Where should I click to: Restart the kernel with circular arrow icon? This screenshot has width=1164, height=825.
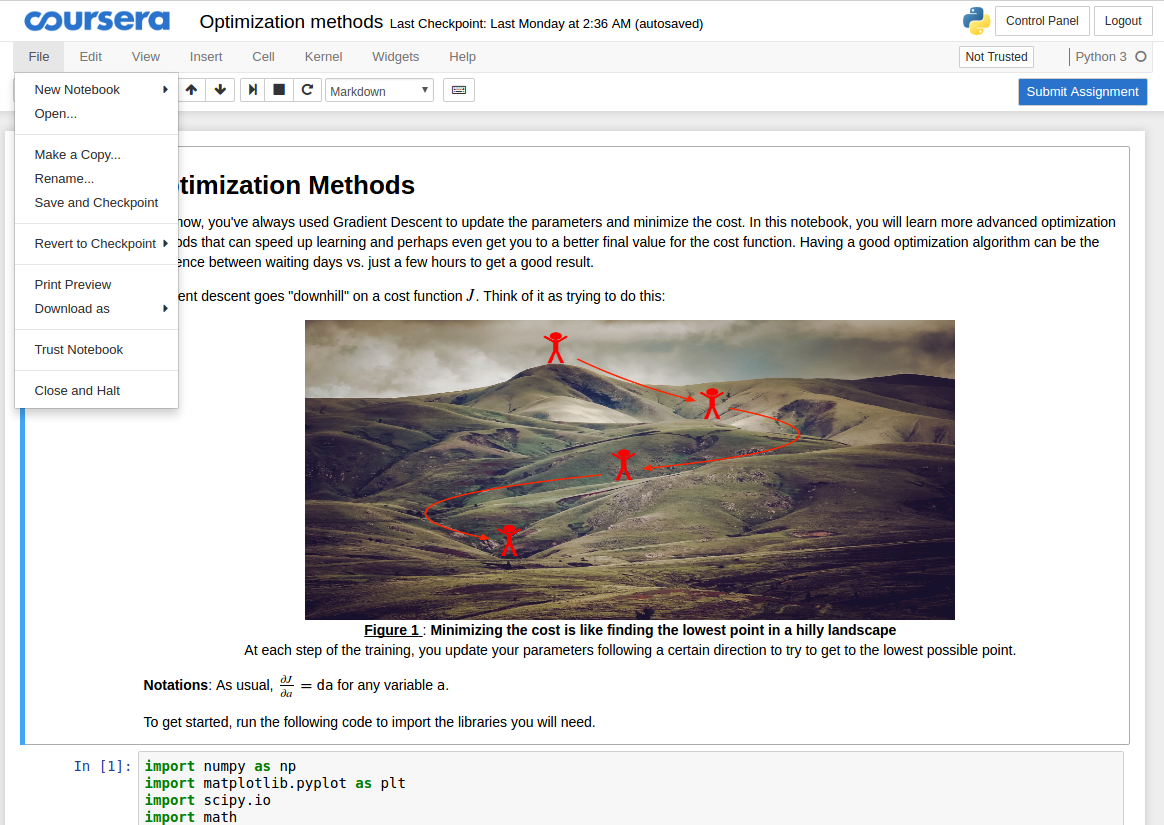coord(307,90)
